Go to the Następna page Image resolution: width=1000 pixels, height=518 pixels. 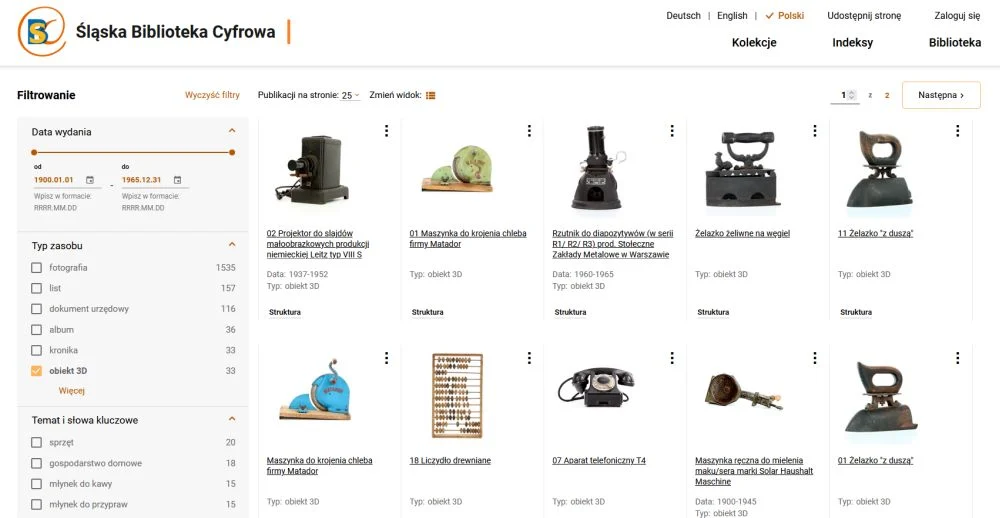941,95
